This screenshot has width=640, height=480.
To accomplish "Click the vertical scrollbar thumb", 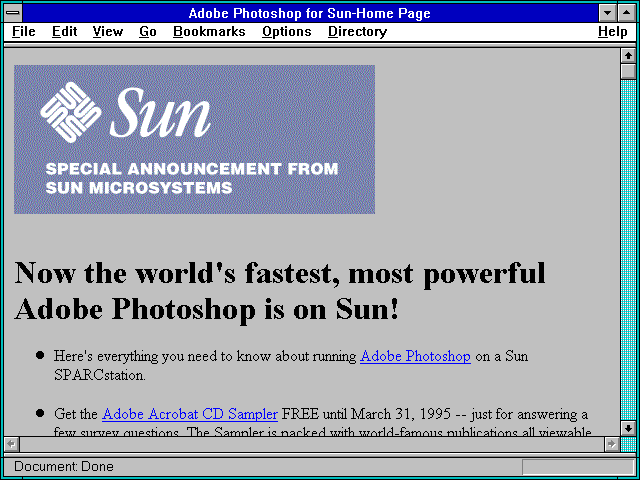I will (628, 71).
